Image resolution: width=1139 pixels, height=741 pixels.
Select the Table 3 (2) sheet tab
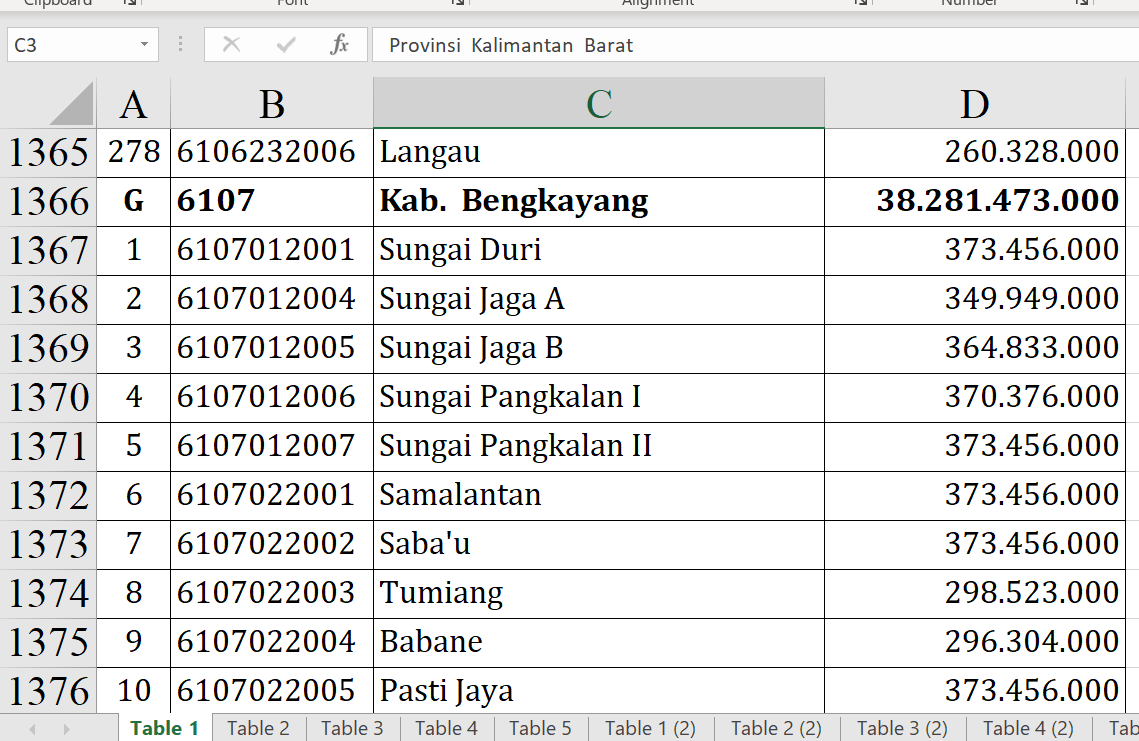(902, 728)
